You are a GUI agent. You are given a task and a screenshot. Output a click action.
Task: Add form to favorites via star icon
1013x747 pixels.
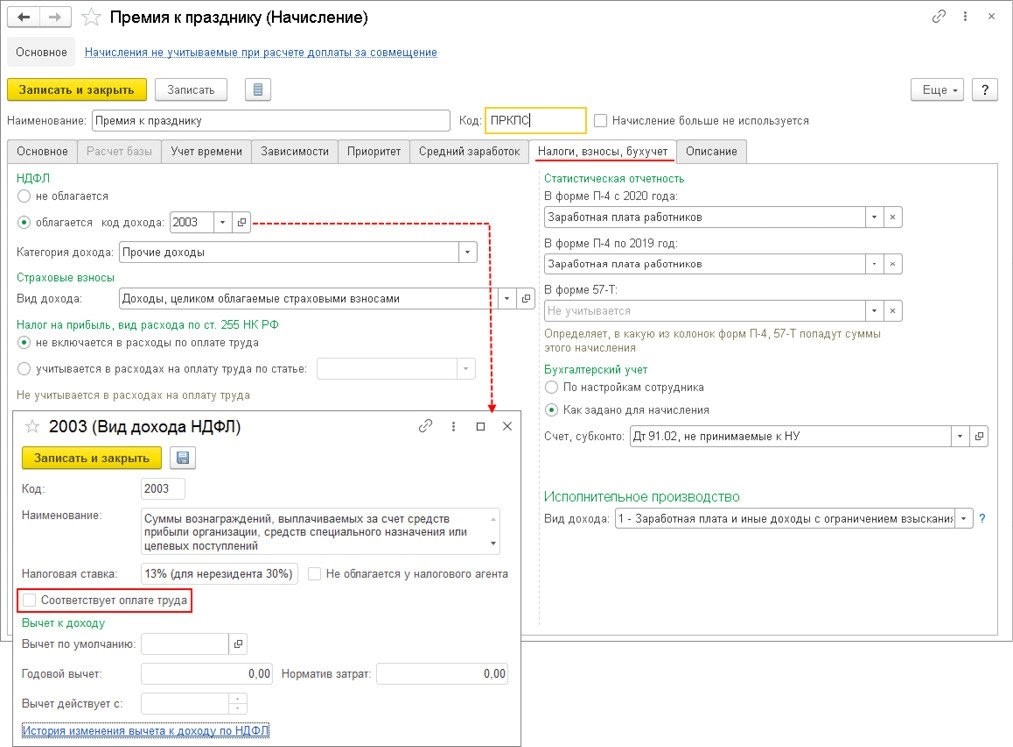90,18
